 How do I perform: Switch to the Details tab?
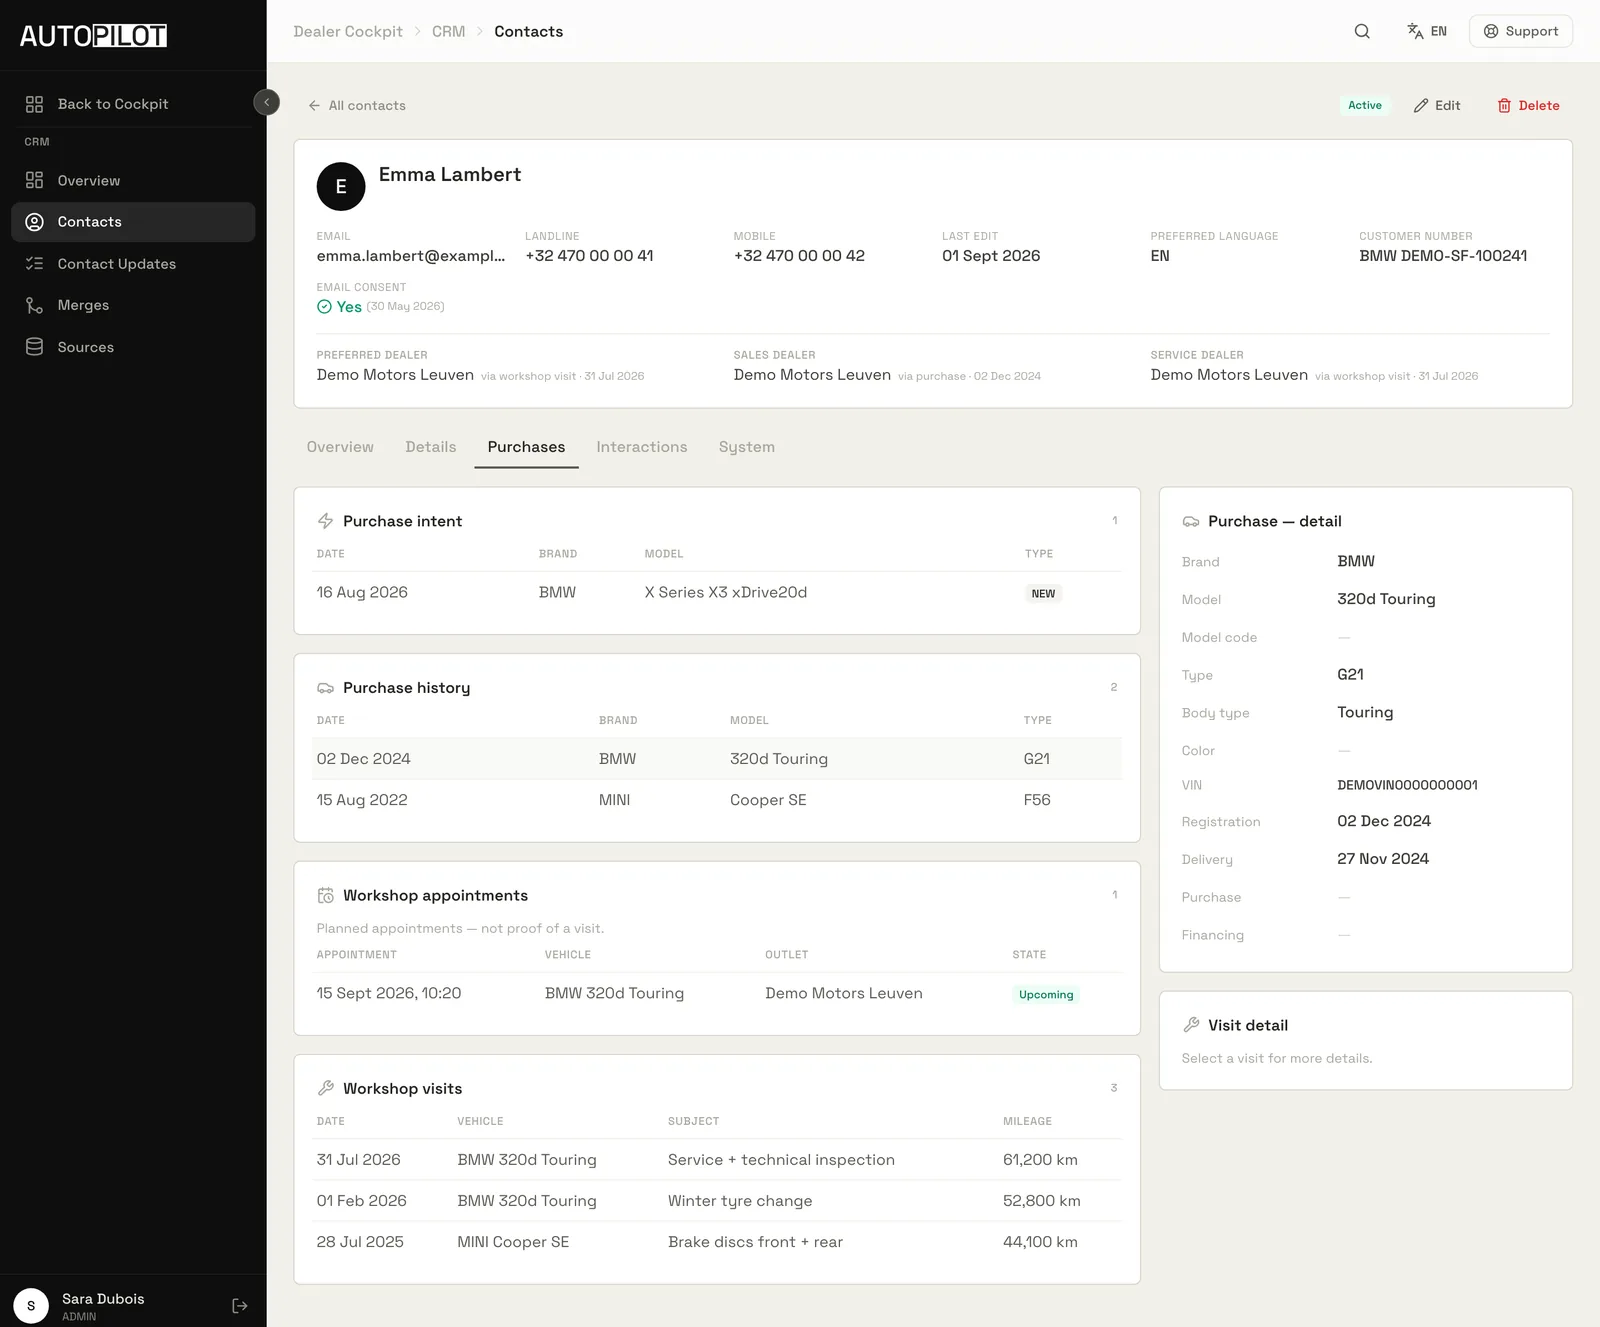[x=431, y=447]
